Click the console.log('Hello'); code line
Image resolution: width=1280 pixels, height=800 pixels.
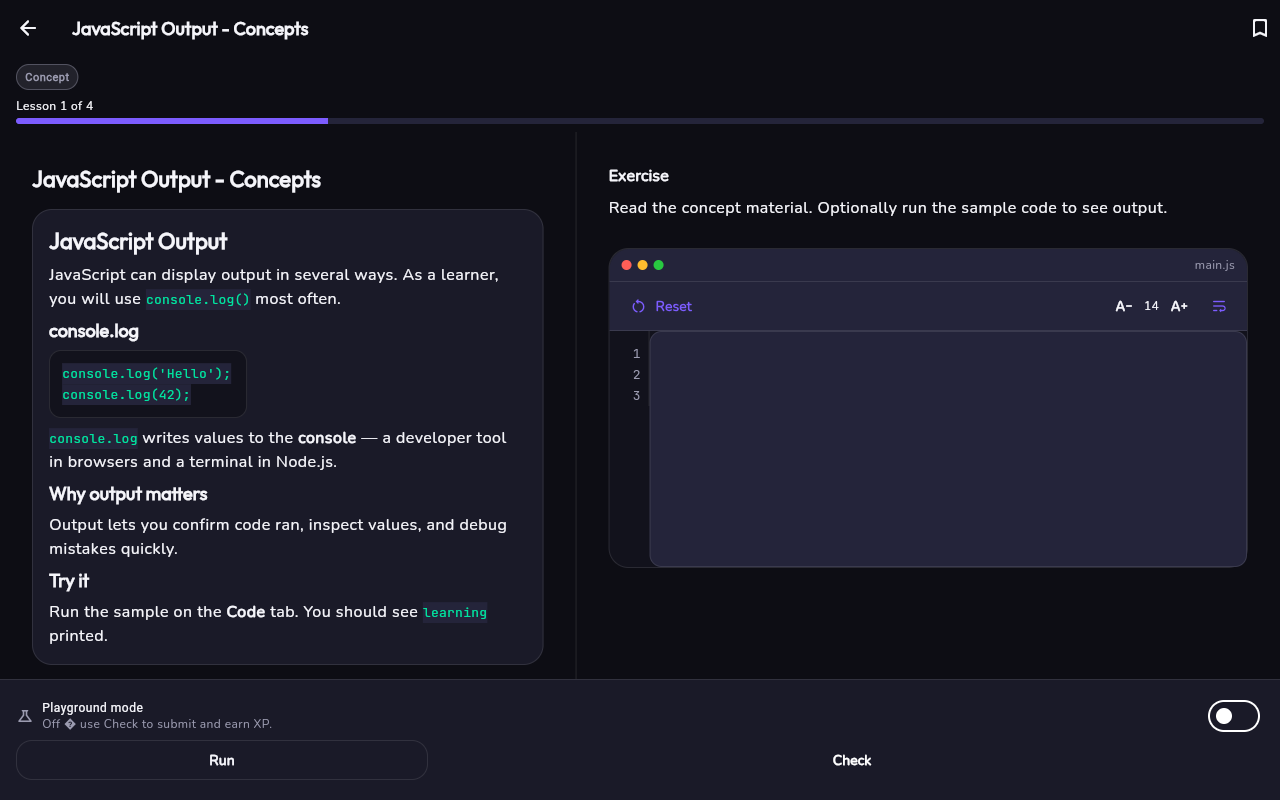click(x=146, y=374)
